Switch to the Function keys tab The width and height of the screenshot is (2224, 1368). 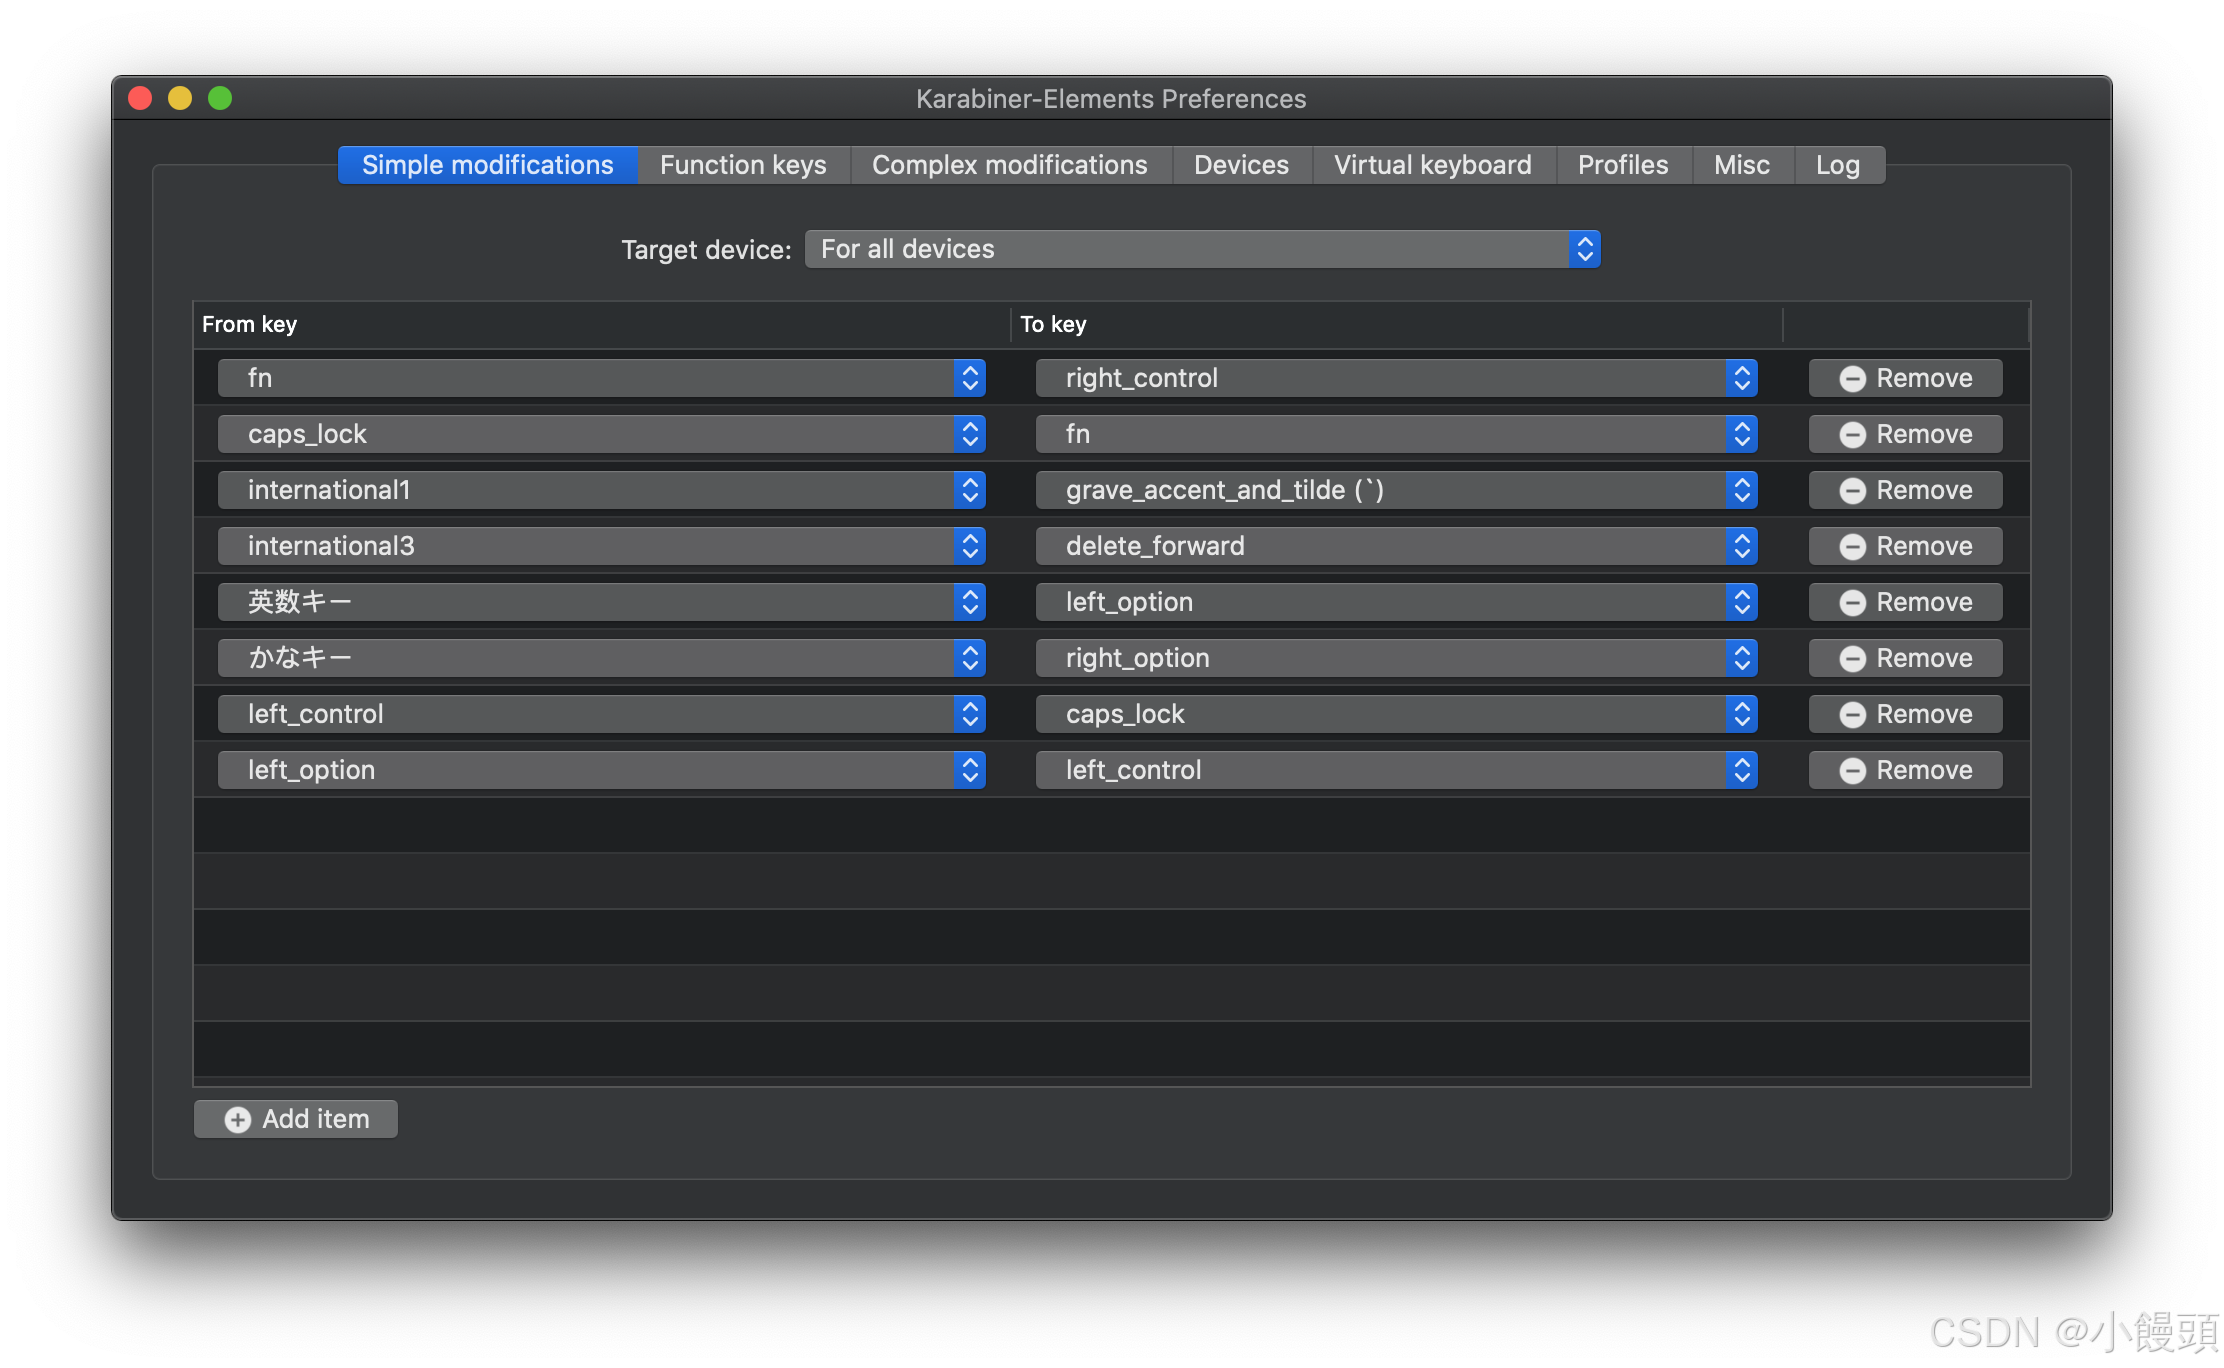coord(743,165)
